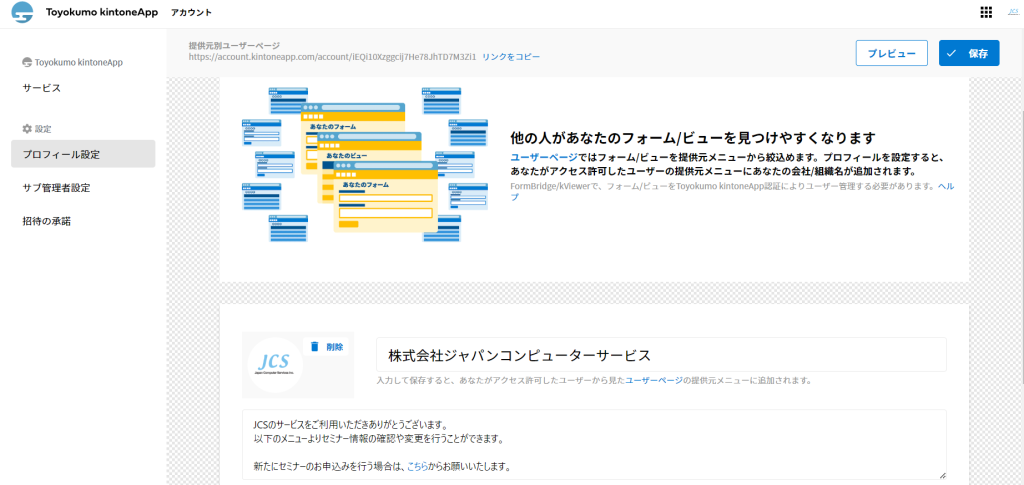Click the こちら link in the description text
Image resolution: width=1024 pixels, height=485 pixels.
tap(418, 467)
